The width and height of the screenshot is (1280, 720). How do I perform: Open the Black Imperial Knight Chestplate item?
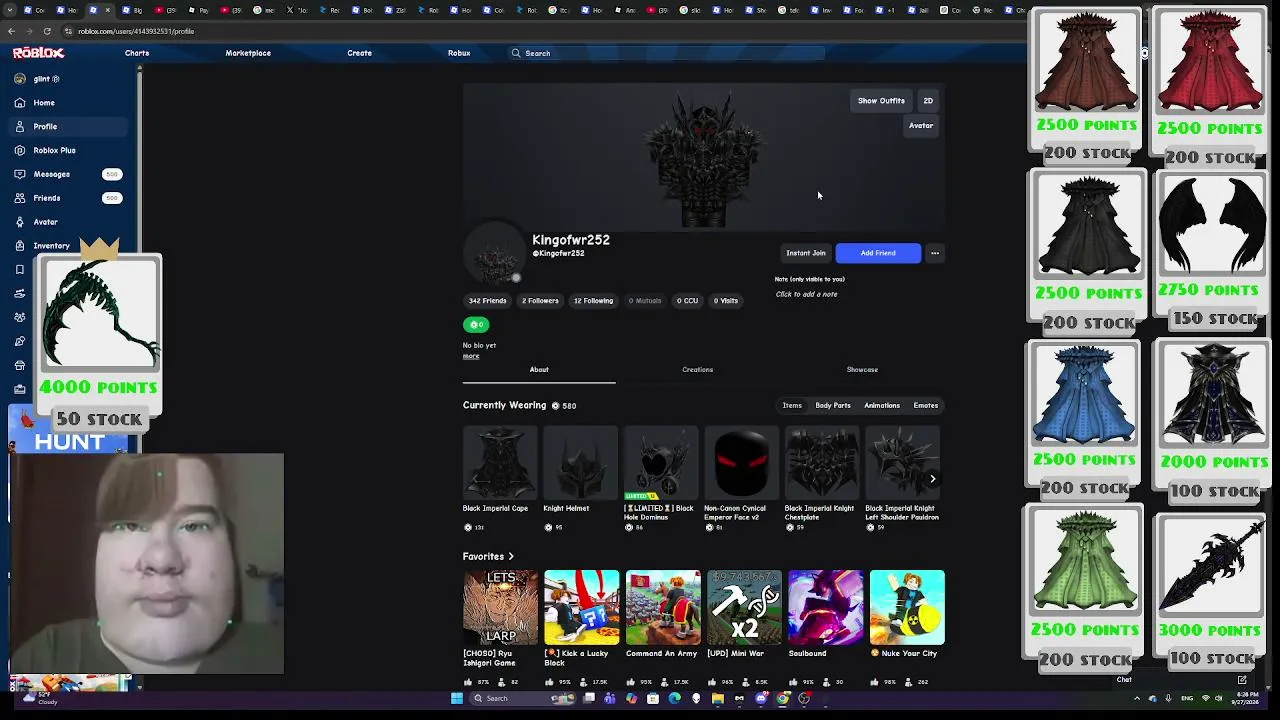[x=822, y=478]
